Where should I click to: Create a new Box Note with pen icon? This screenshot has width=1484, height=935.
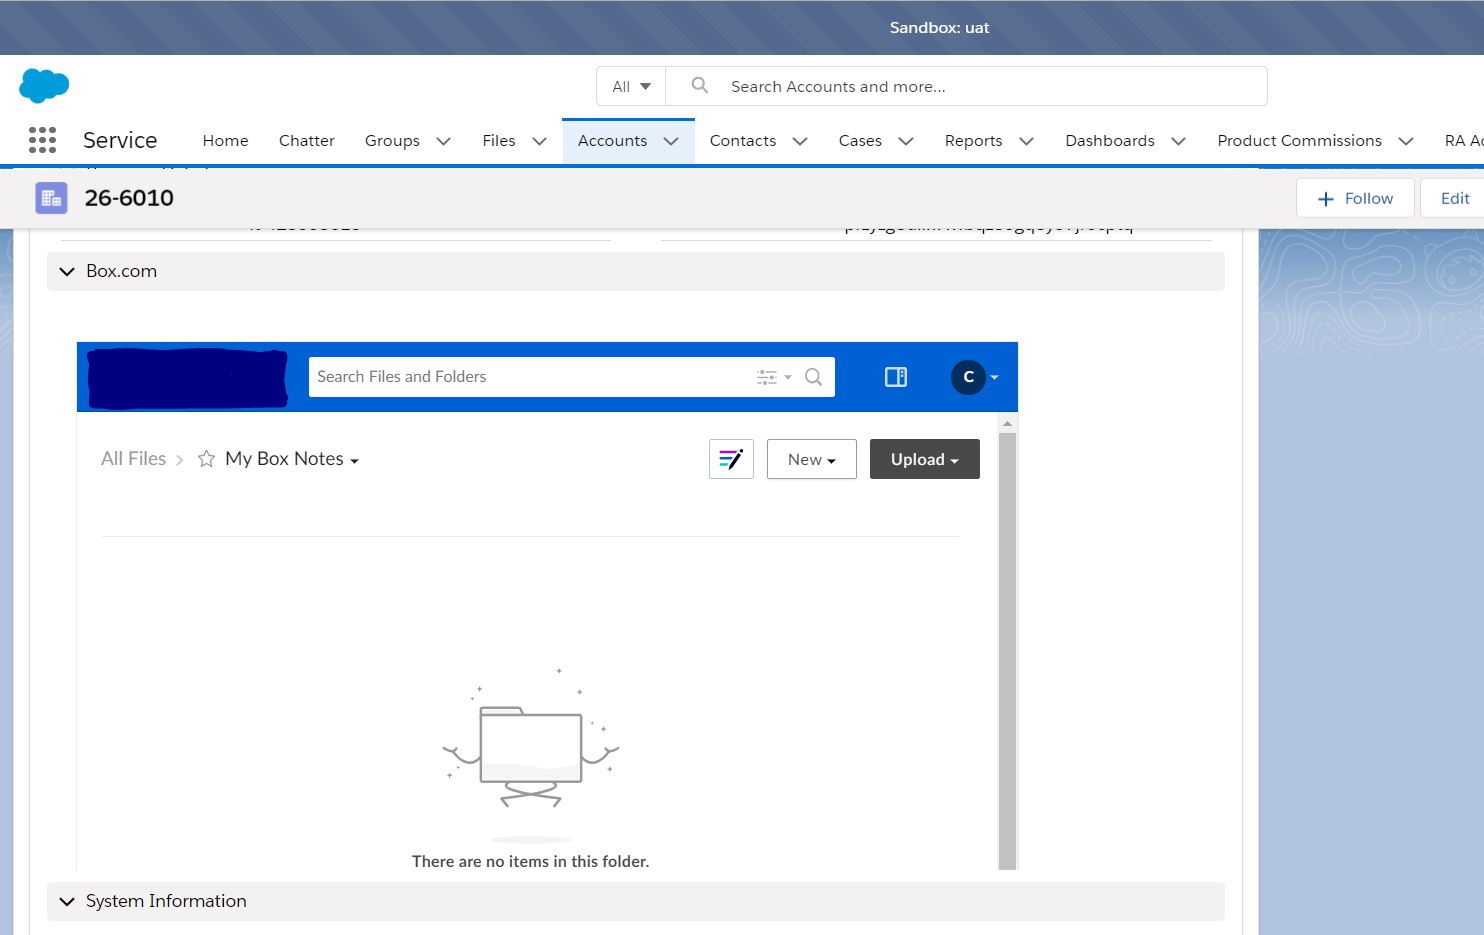tap(731, 459)
